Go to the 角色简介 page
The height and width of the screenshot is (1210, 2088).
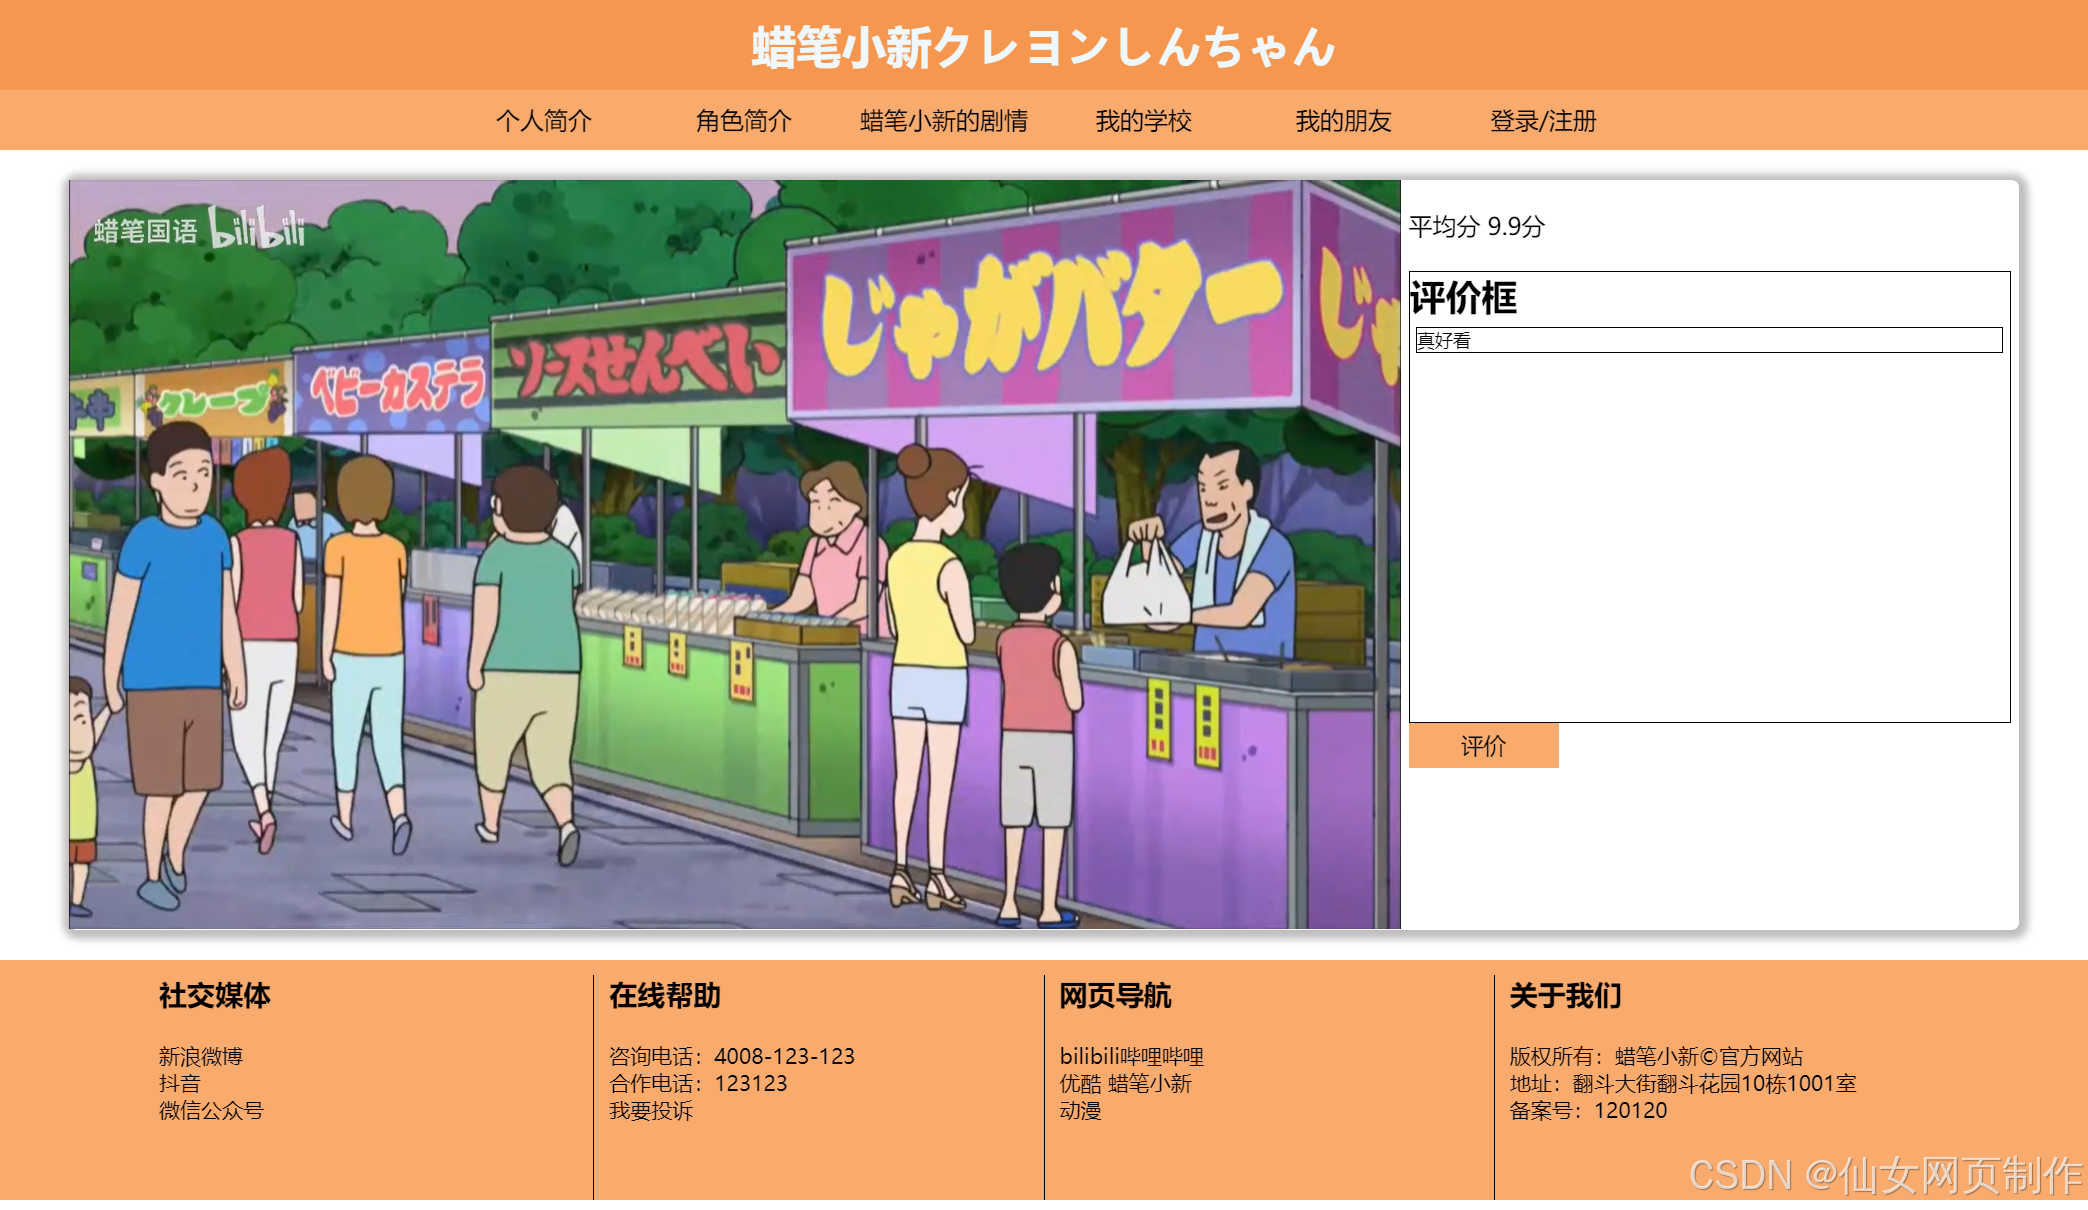[x=743, y=121]
